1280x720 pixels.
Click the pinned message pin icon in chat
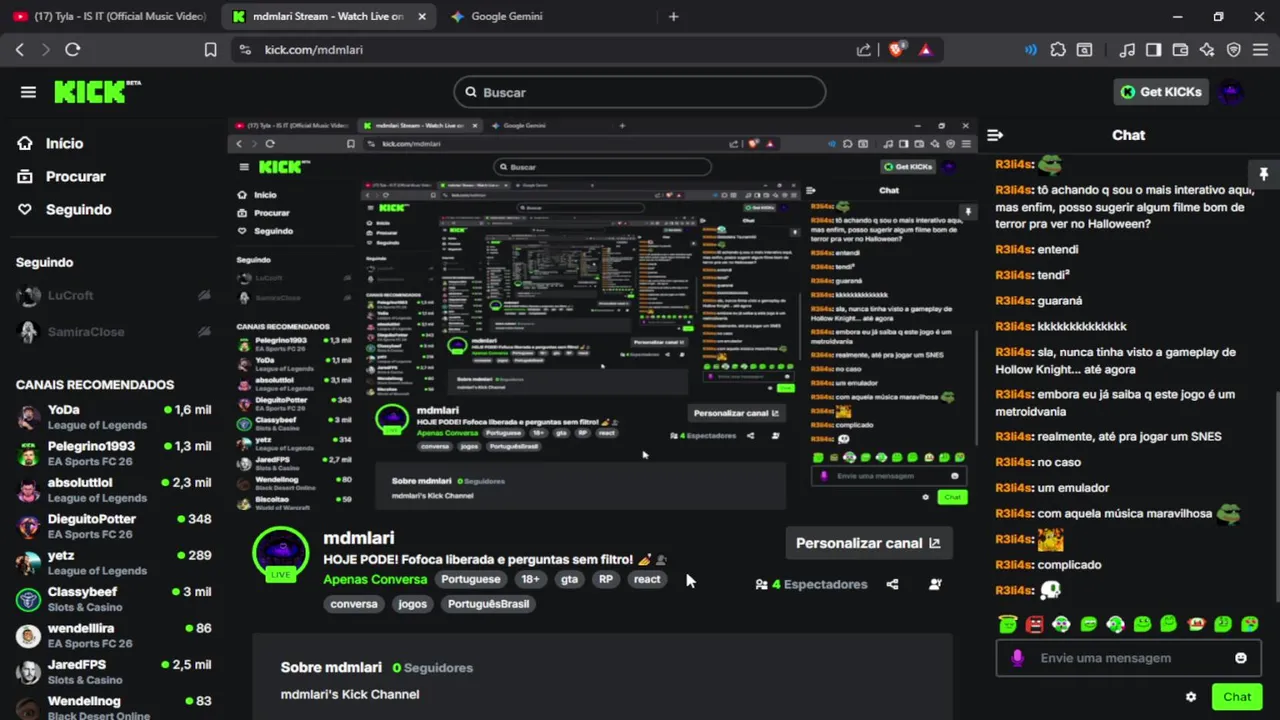[1263, 174]
